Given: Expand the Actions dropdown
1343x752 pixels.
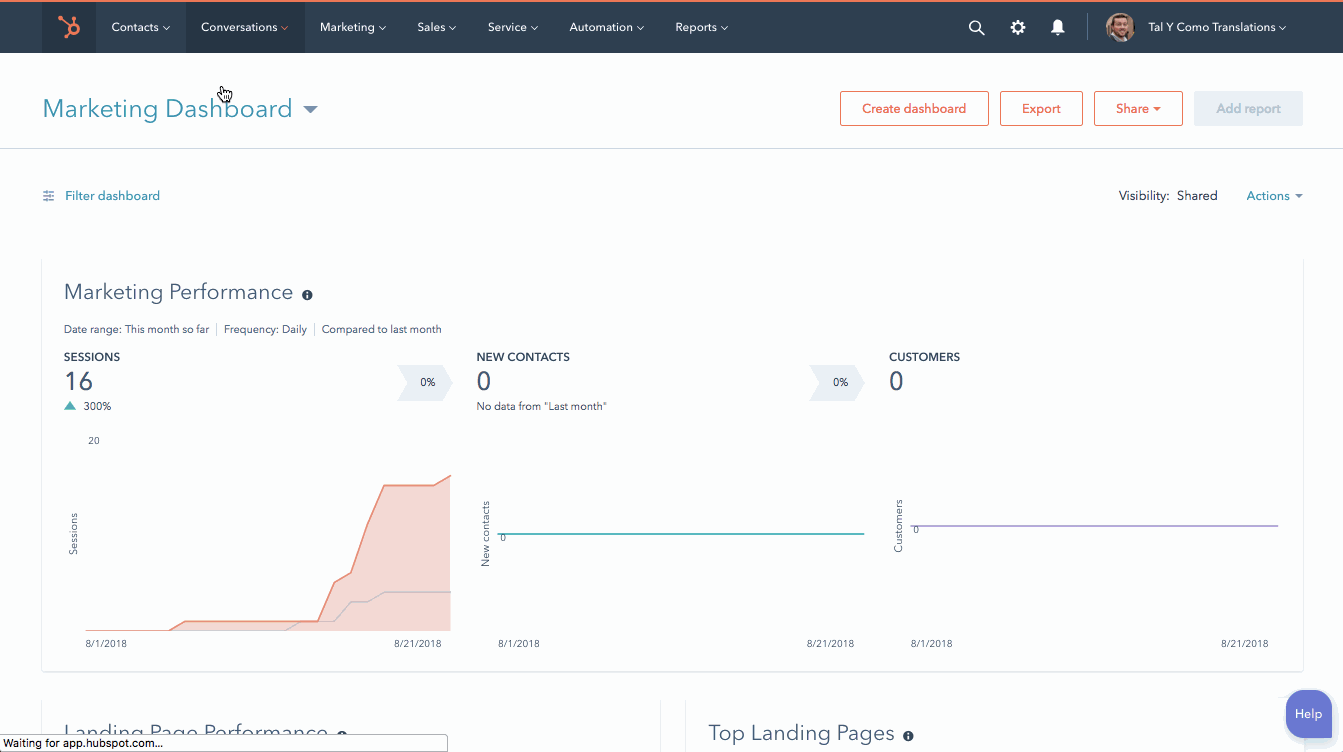Looking at the screenshot, I should pyautogui.click(x=1273, y=196).
